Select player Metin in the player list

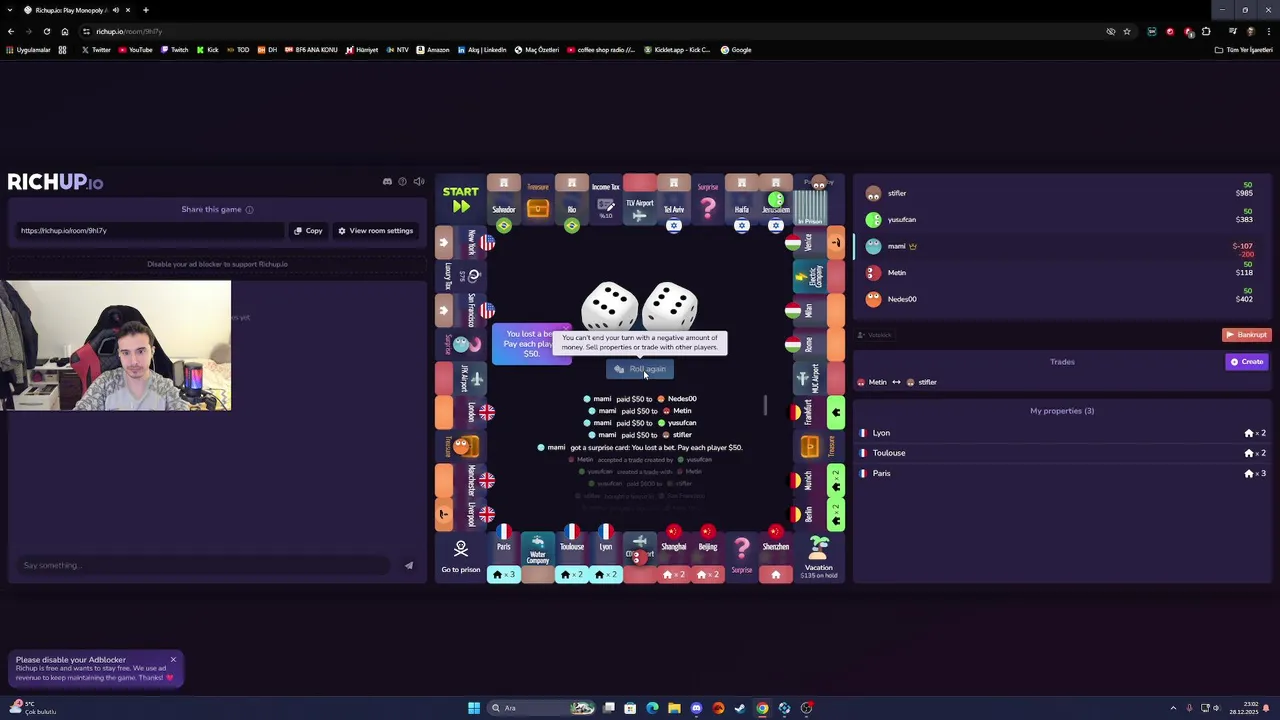pyautogui.click(x=1062, y=272)
